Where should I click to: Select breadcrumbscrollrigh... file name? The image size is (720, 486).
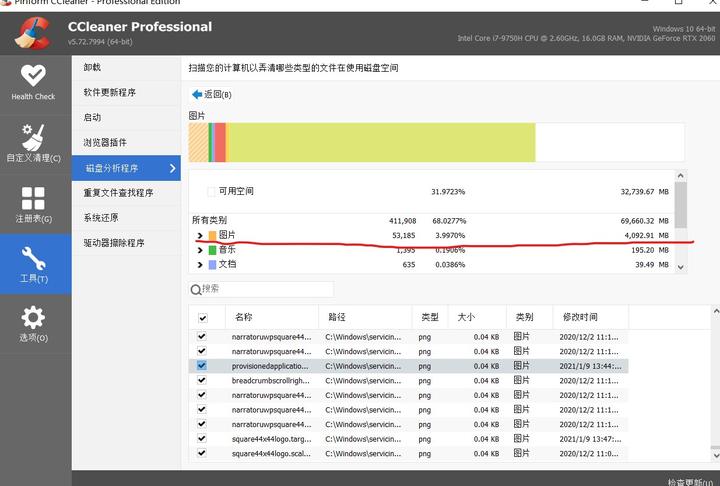click(270, 381)
